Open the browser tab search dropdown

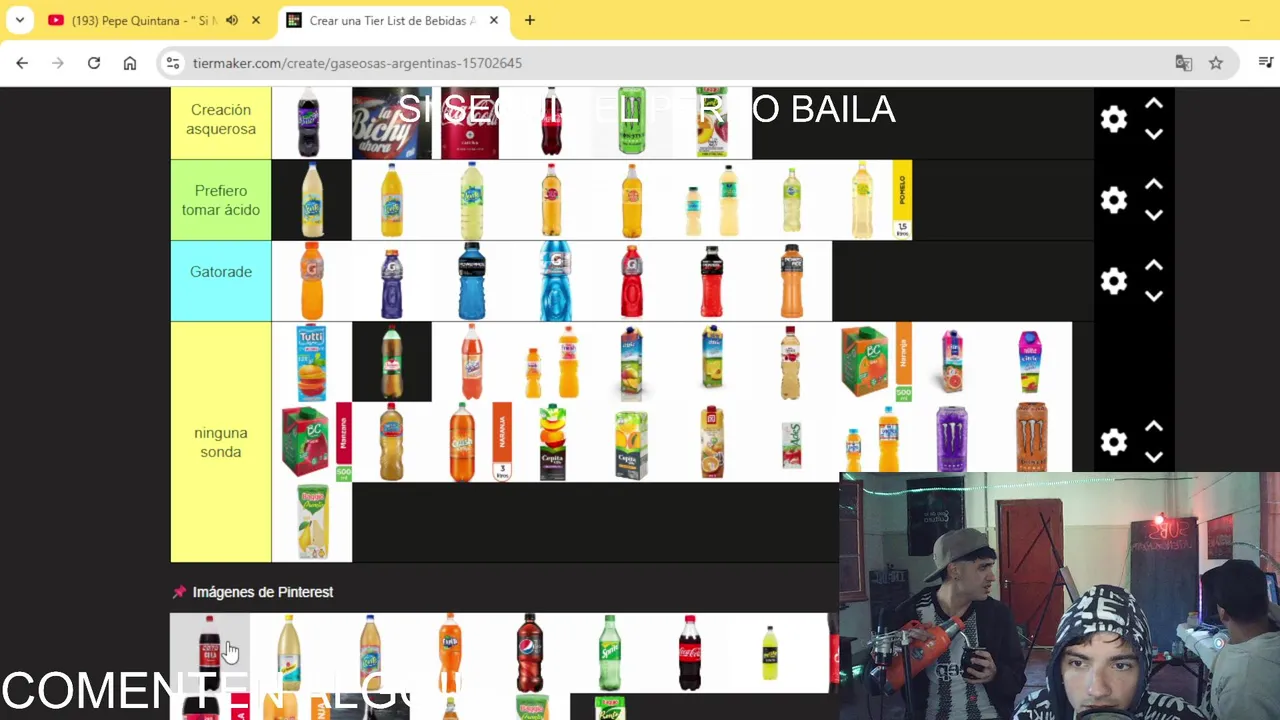tap(19, 20)
